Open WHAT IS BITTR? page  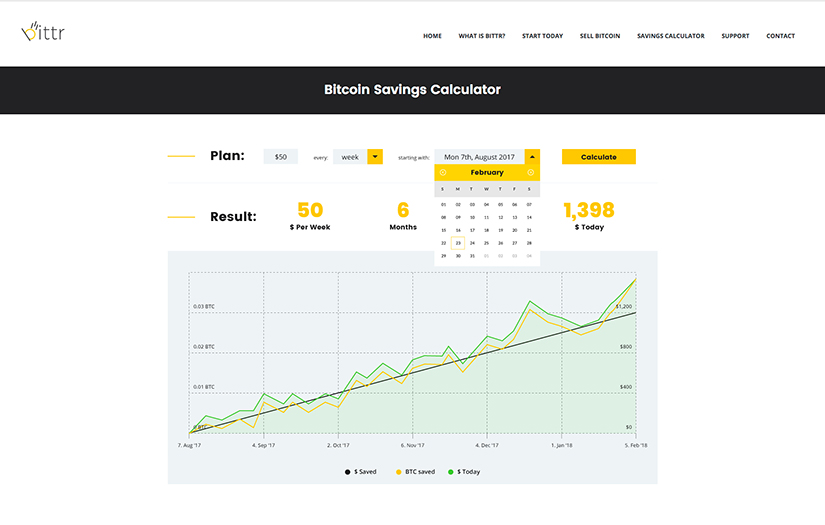coord(481,36)
